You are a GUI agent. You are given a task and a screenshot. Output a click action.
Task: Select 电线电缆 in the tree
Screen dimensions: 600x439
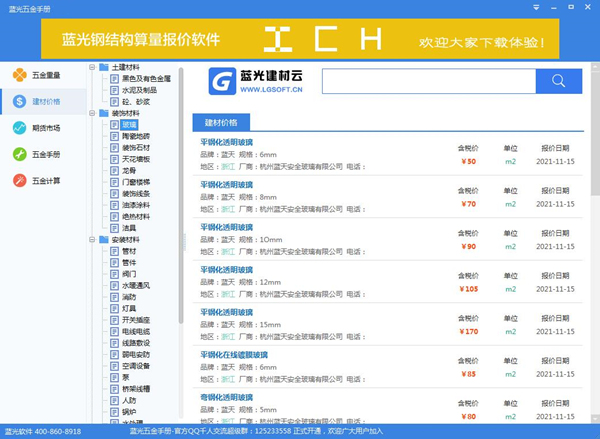135,330
